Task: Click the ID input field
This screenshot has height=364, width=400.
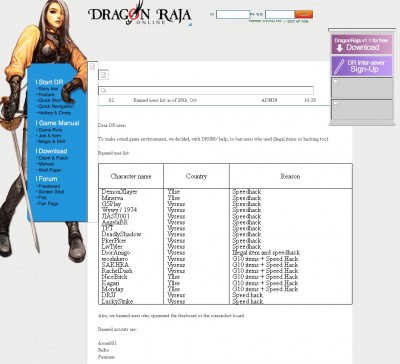Action: click(233, 14)
